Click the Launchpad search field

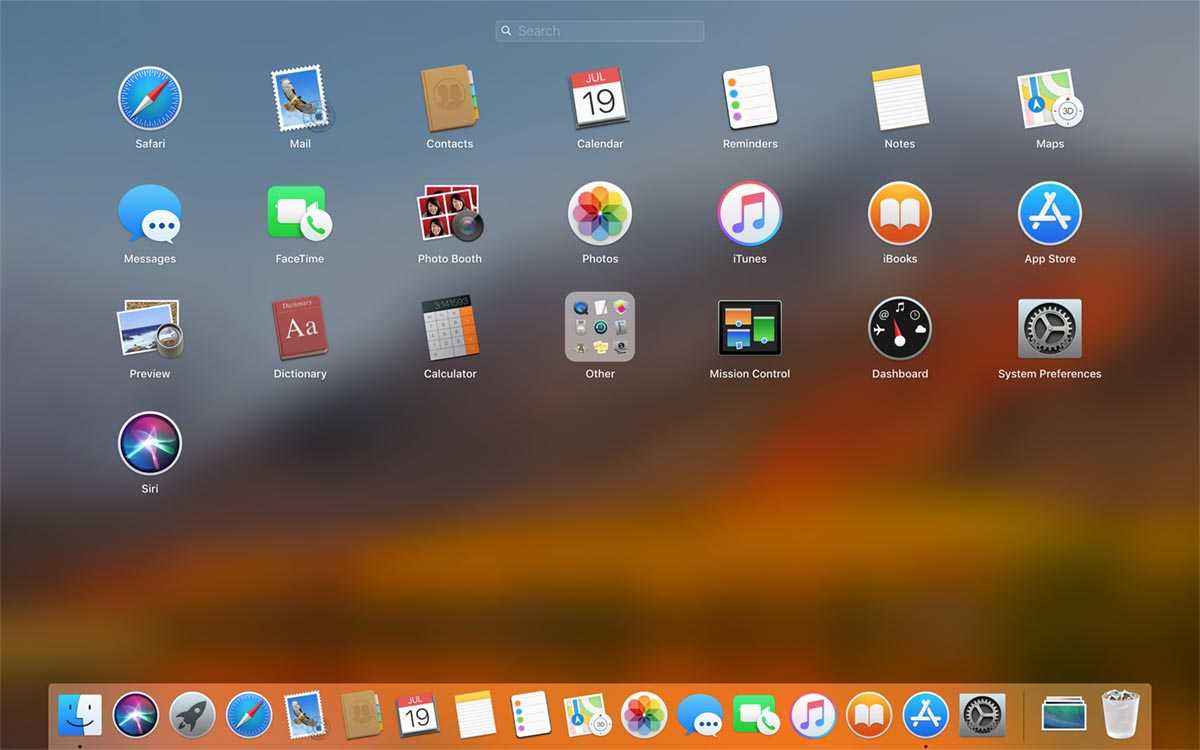(x=600, y=31)
